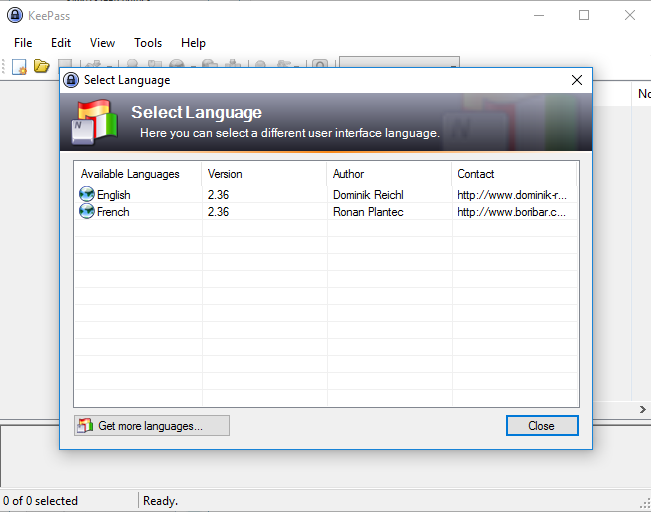The width and height of the screenshot is (651, 512).
Task: Select the English language row
Action: click(x=326, y=195)
